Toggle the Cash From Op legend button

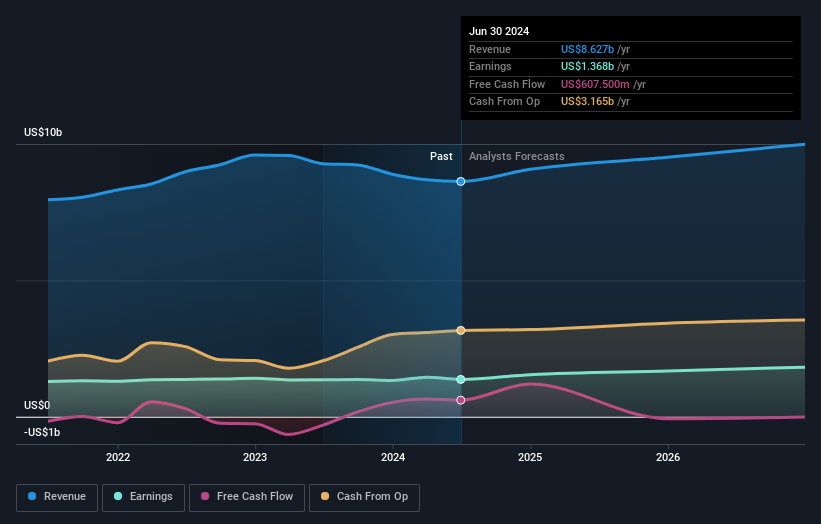[364, 497]
